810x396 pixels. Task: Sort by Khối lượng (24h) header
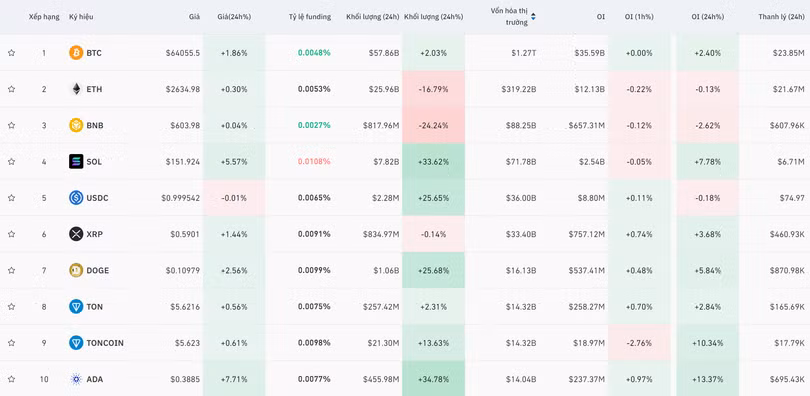tap(372, 17)
